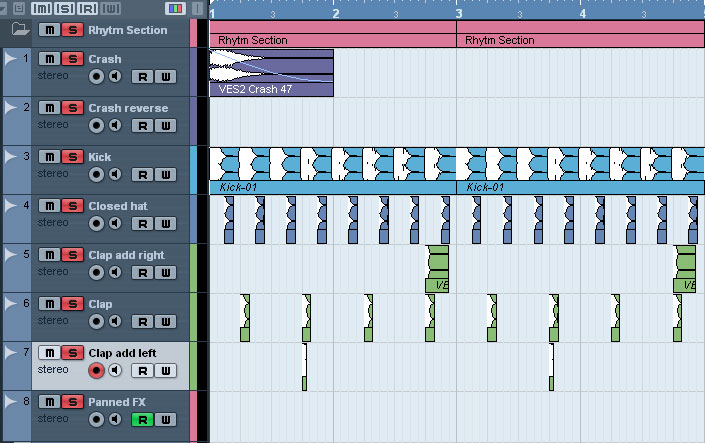This screenshot has height=443, width=705.
Task: Enable record on the Kick track
Action: (x=97, y=174)
